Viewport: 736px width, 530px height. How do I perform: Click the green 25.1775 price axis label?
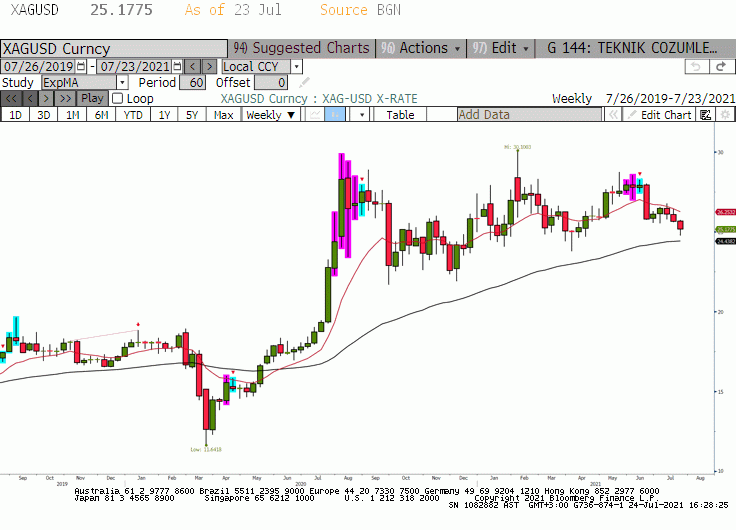pyautogui.click(x=726, y=230)
